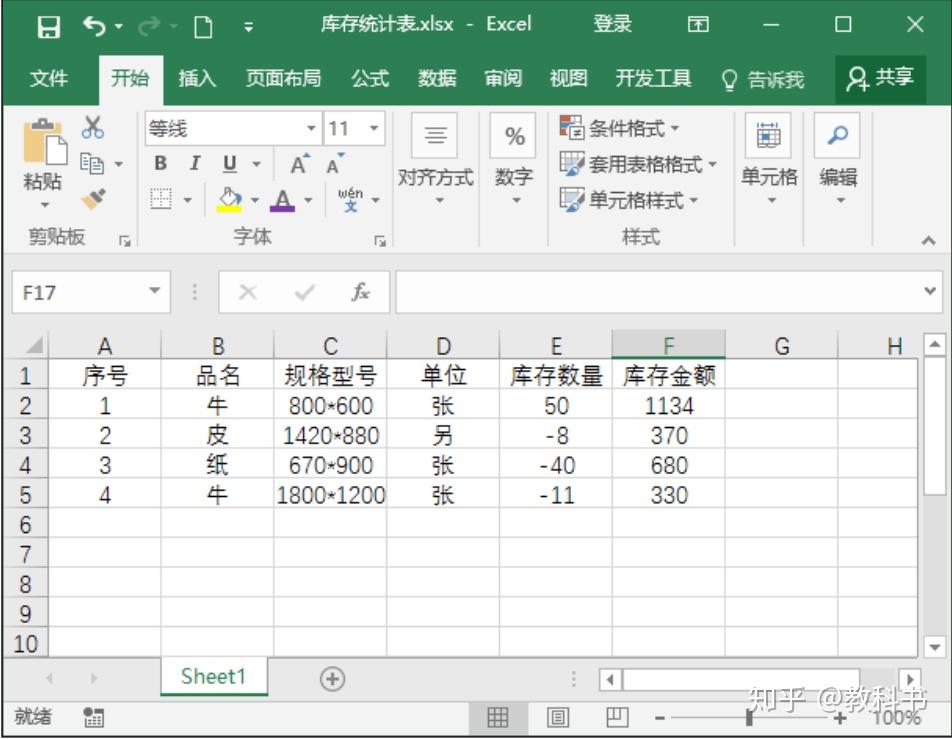Click the 共享 share button
952x739 pixels.
pos(880,78)
